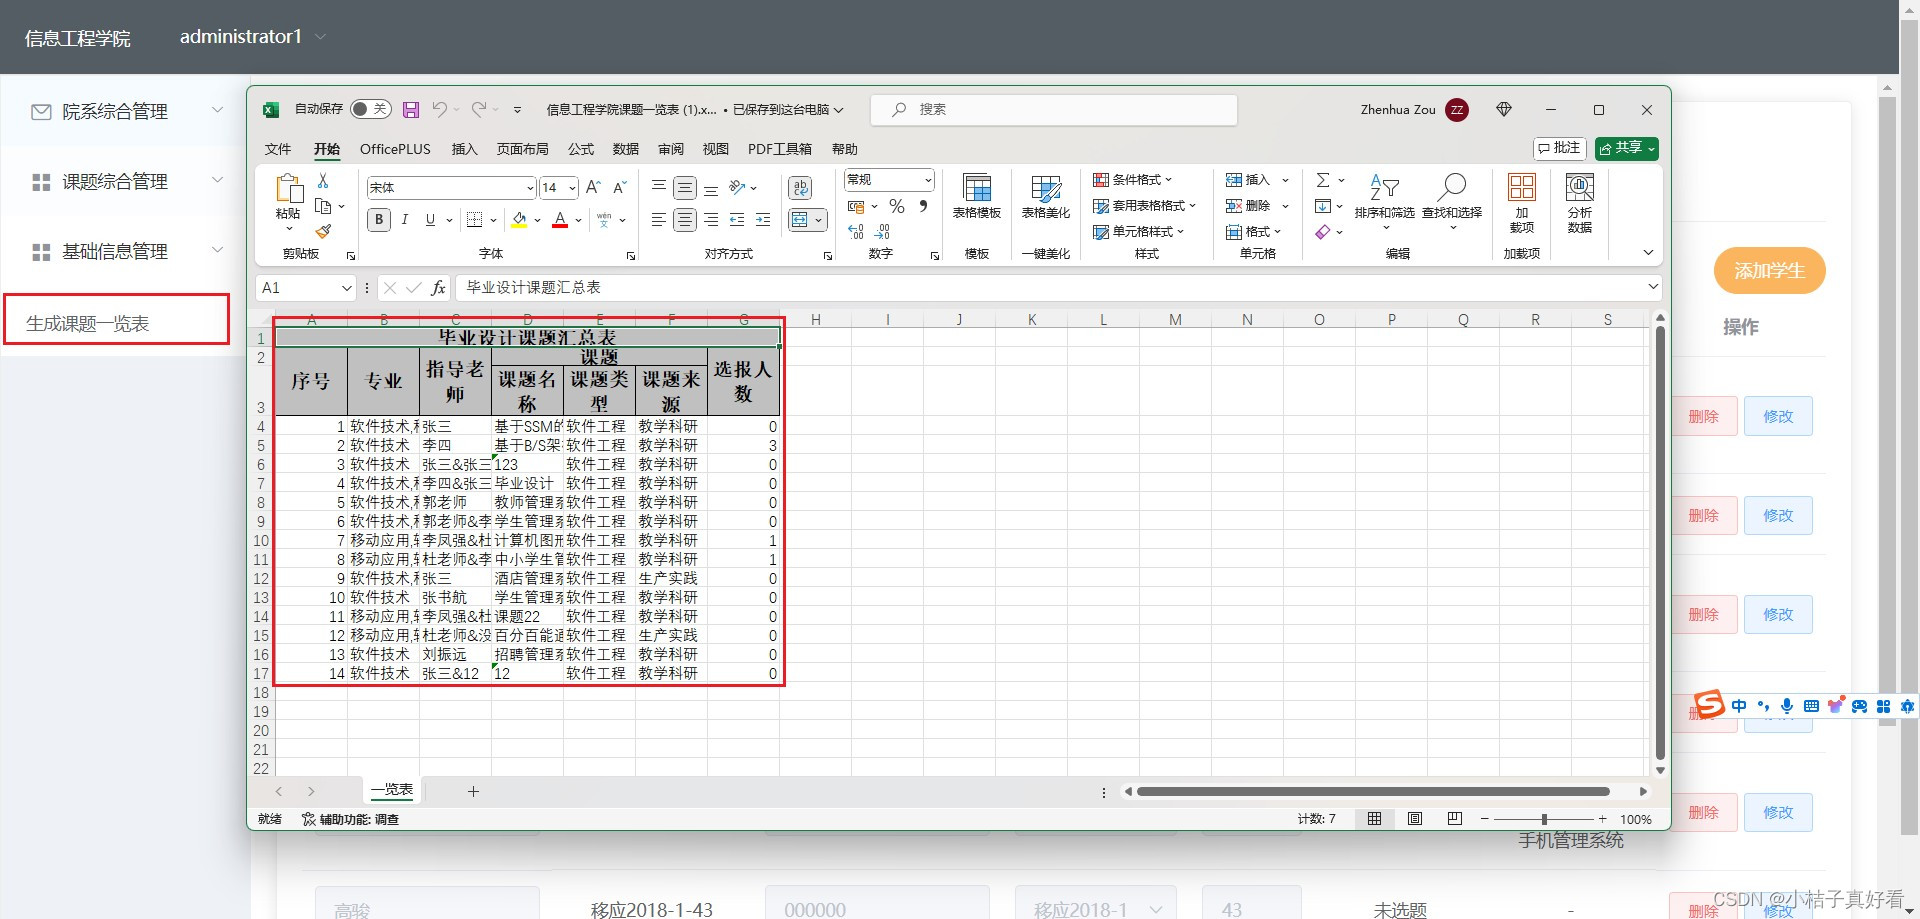Screen dimensions: 1920x919
Task: Apply red font color
Action: click(560, 220)
